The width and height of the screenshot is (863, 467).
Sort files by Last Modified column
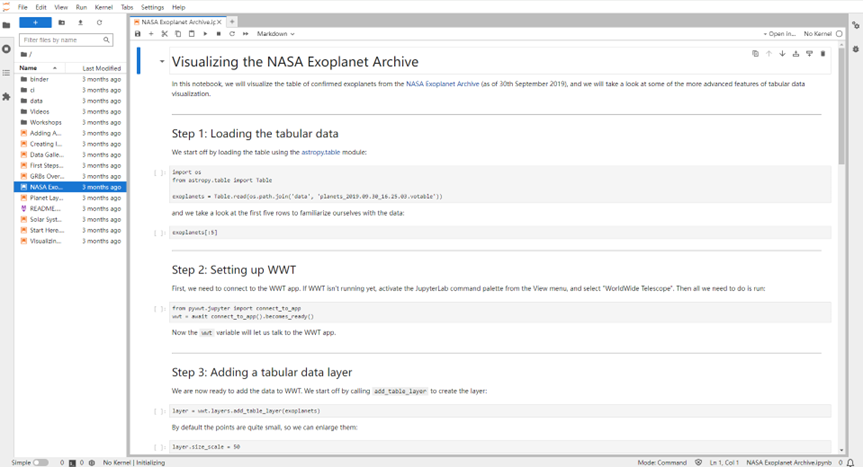96,68
